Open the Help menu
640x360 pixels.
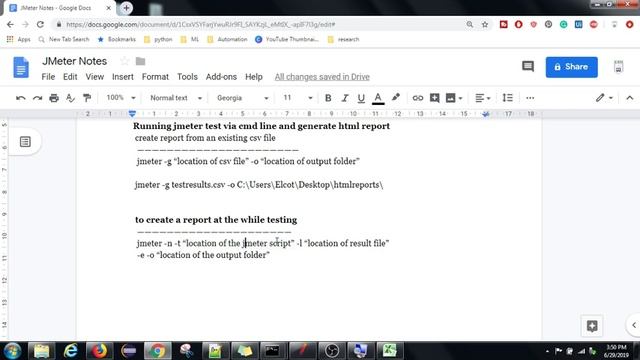tap(253, 77)
